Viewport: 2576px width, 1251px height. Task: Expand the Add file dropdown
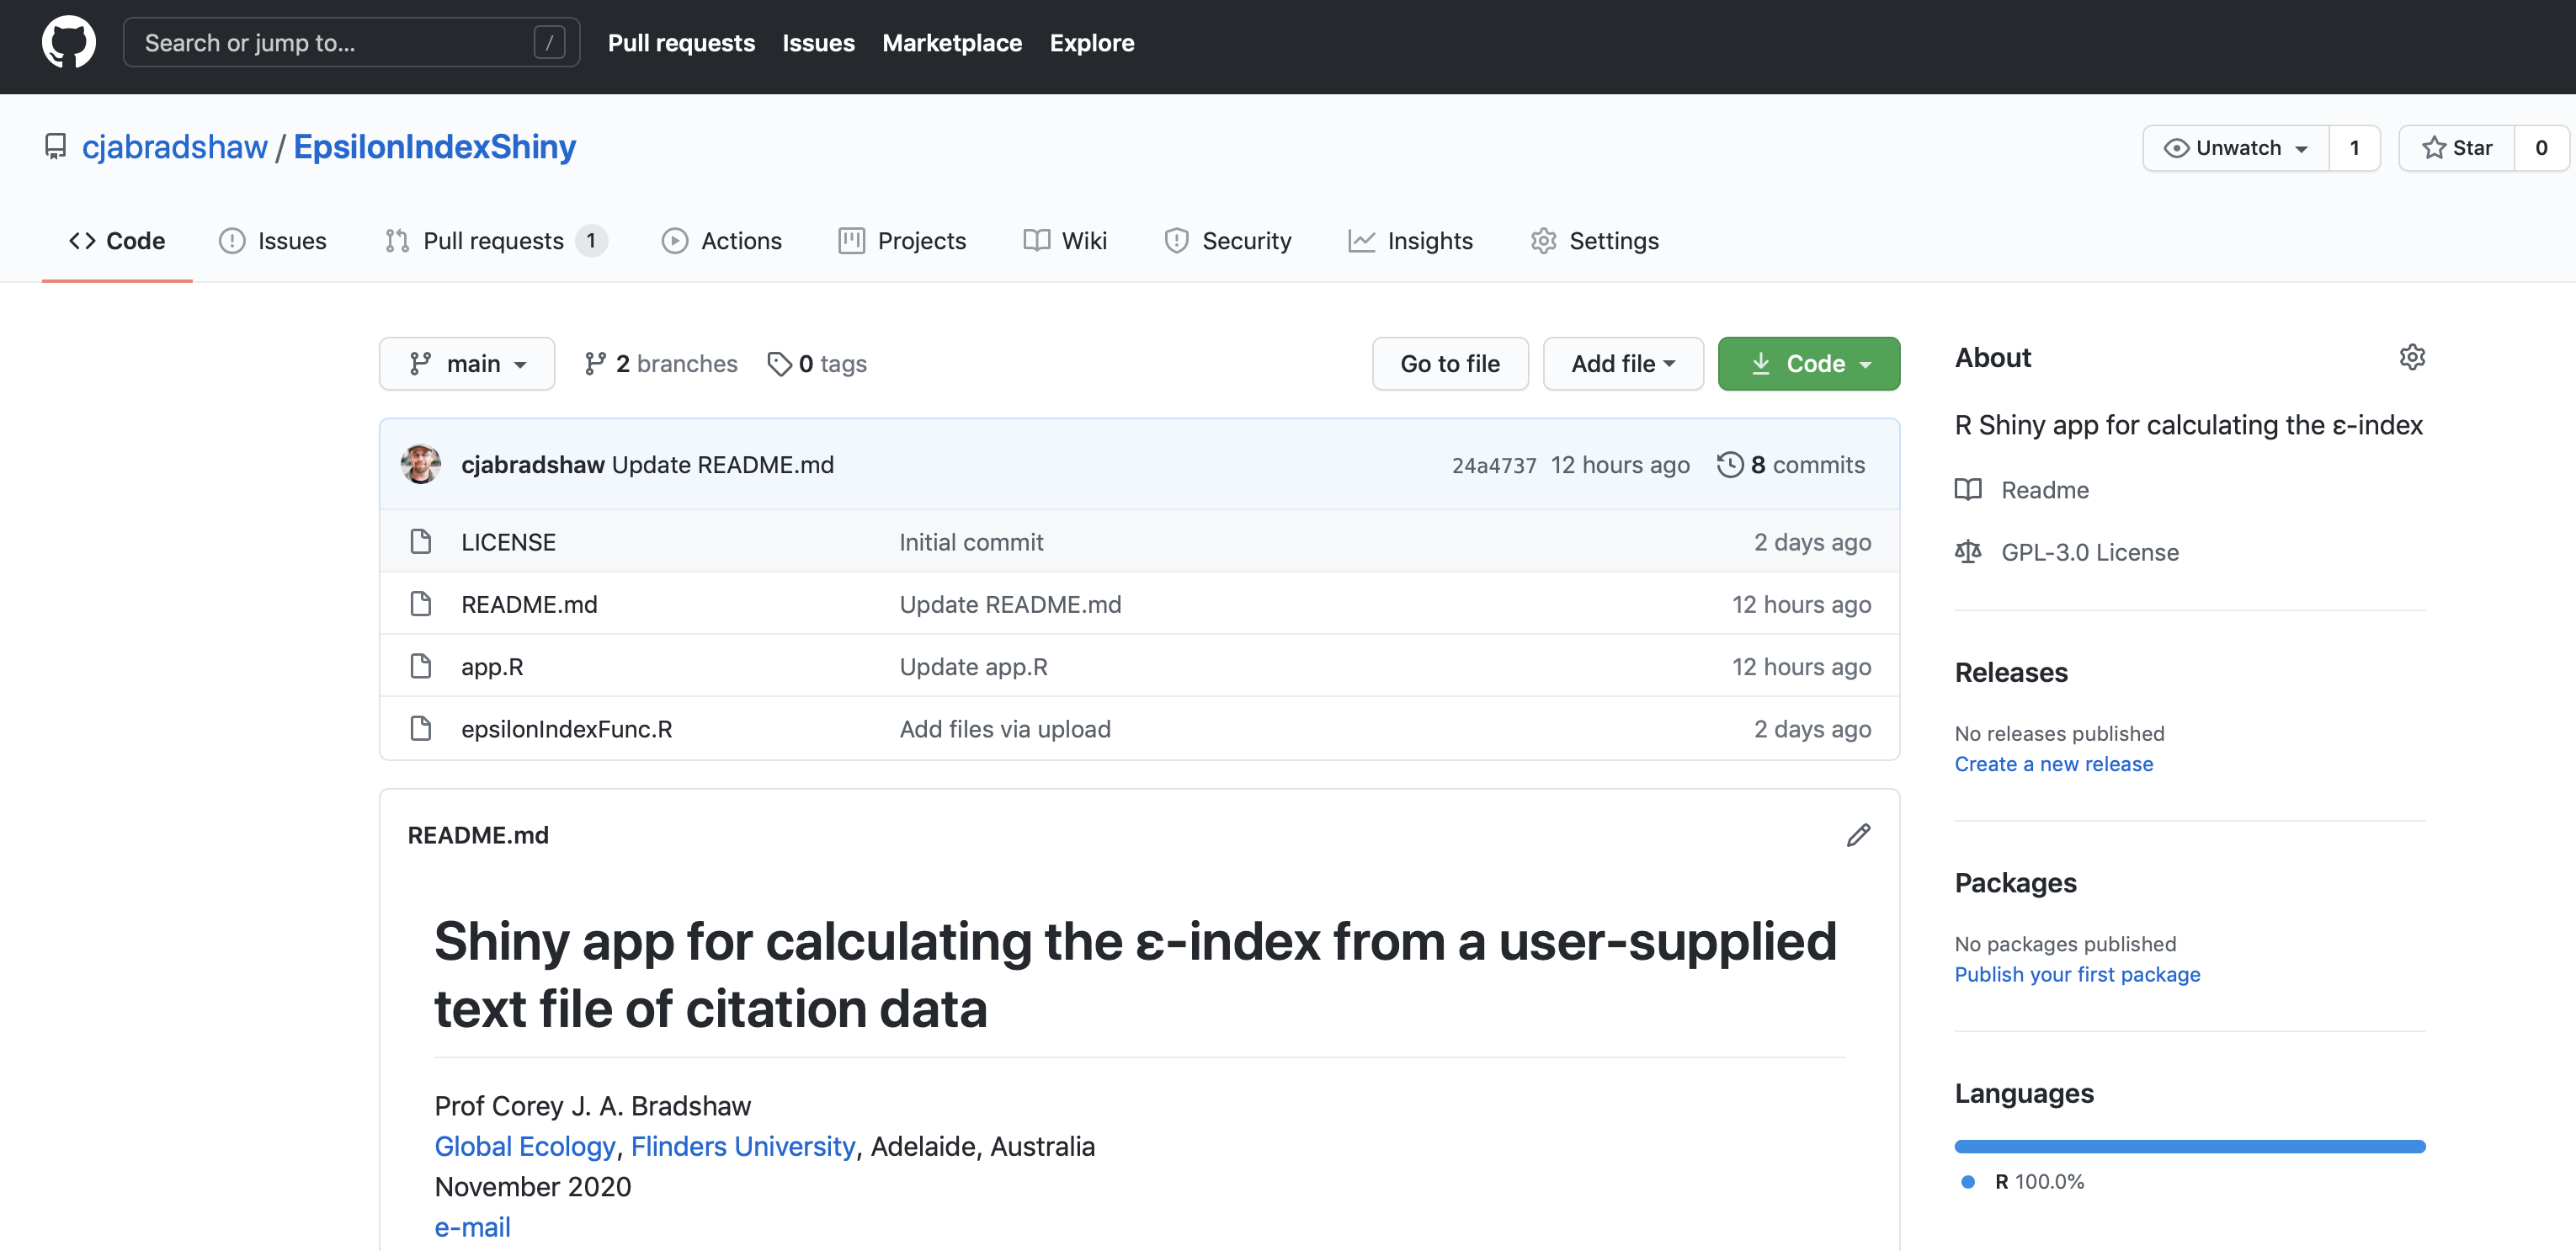[1622, 364]
